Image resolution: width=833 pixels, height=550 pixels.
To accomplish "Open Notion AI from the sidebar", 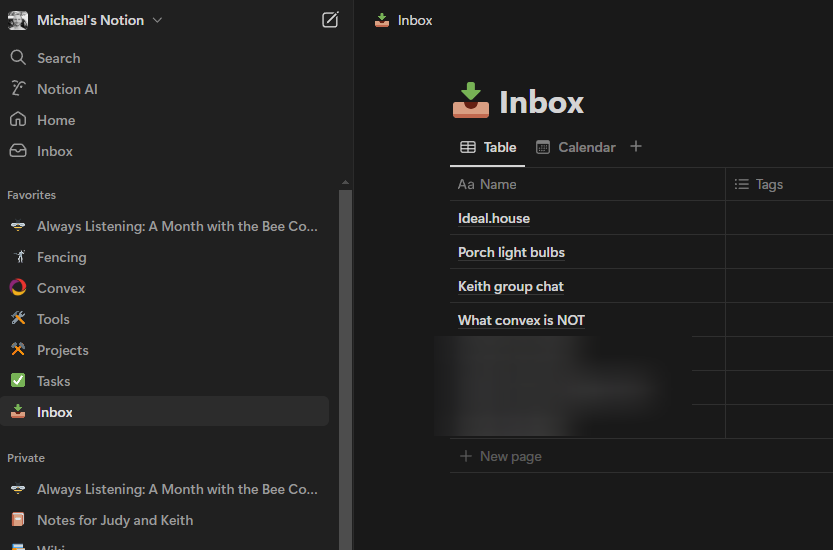I will pos(67,89).
